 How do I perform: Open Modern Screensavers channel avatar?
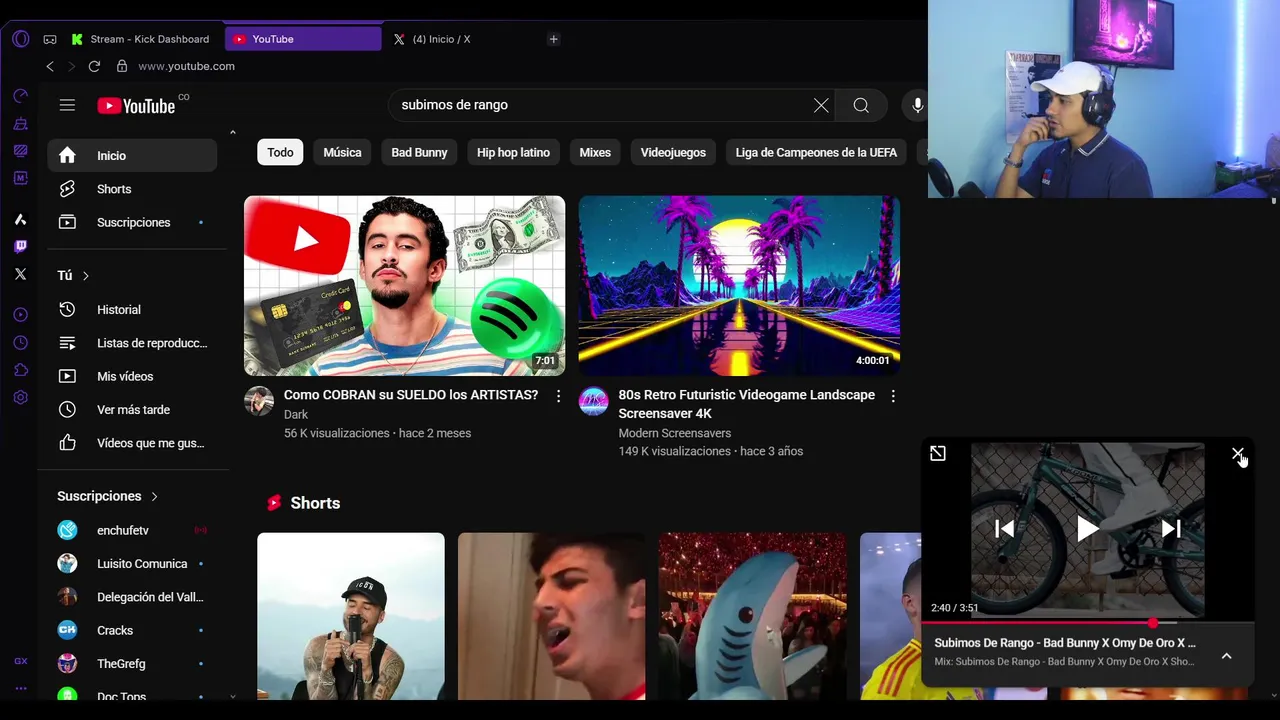point(594,401)
